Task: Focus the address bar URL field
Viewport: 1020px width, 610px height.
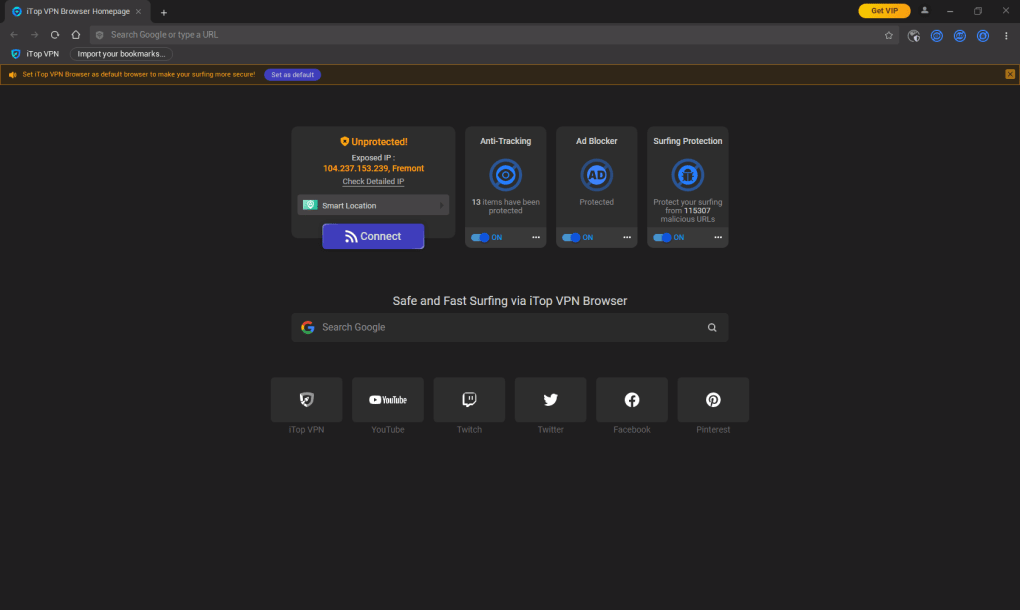Action: (x=494, y=35)
